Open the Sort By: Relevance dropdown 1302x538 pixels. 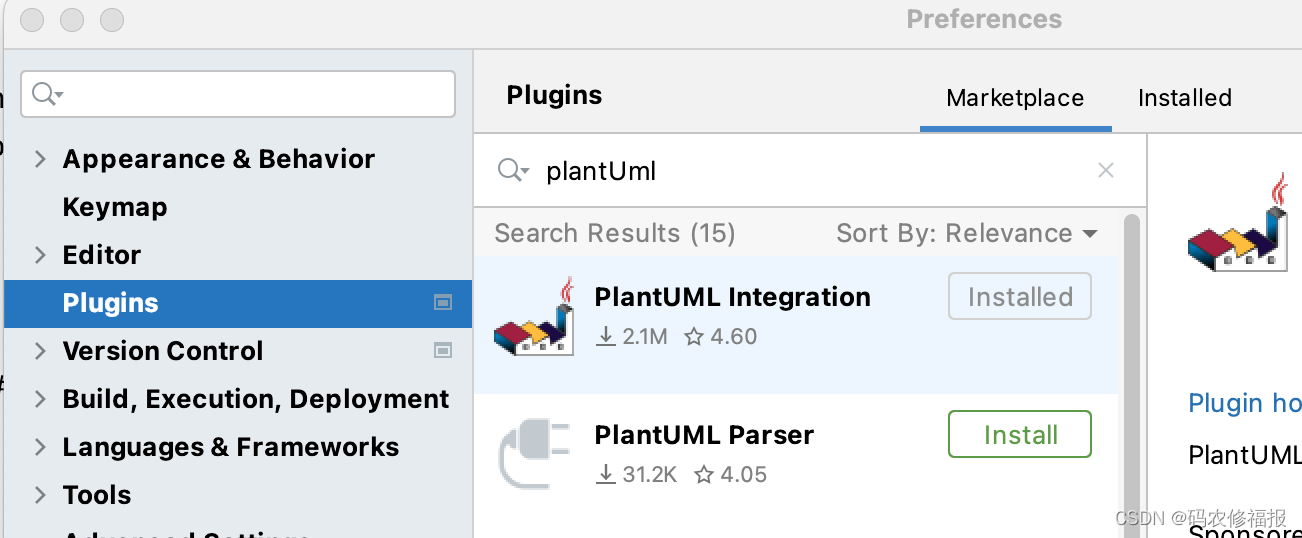click(x=967, y=234)
